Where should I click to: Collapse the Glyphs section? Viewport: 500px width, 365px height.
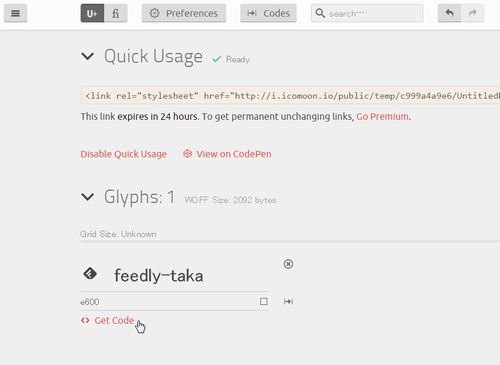point(88,197)
